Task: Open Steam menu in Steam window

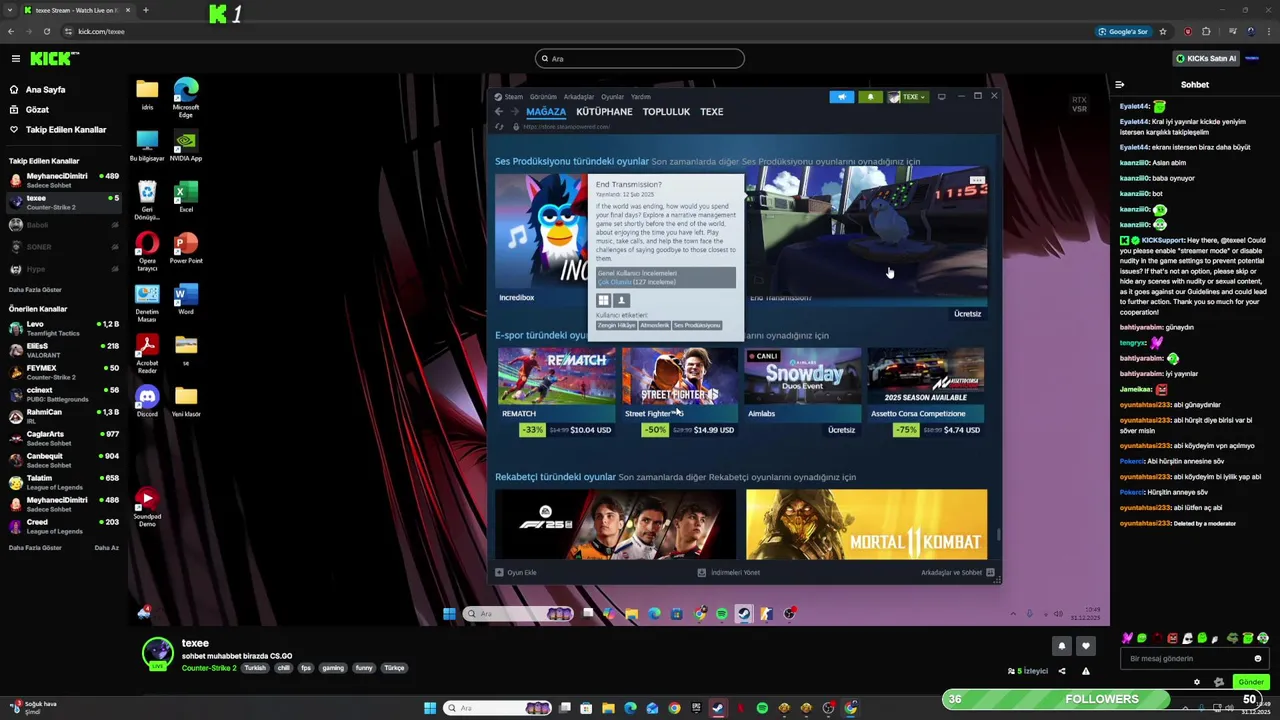Action: pos(513,97)
